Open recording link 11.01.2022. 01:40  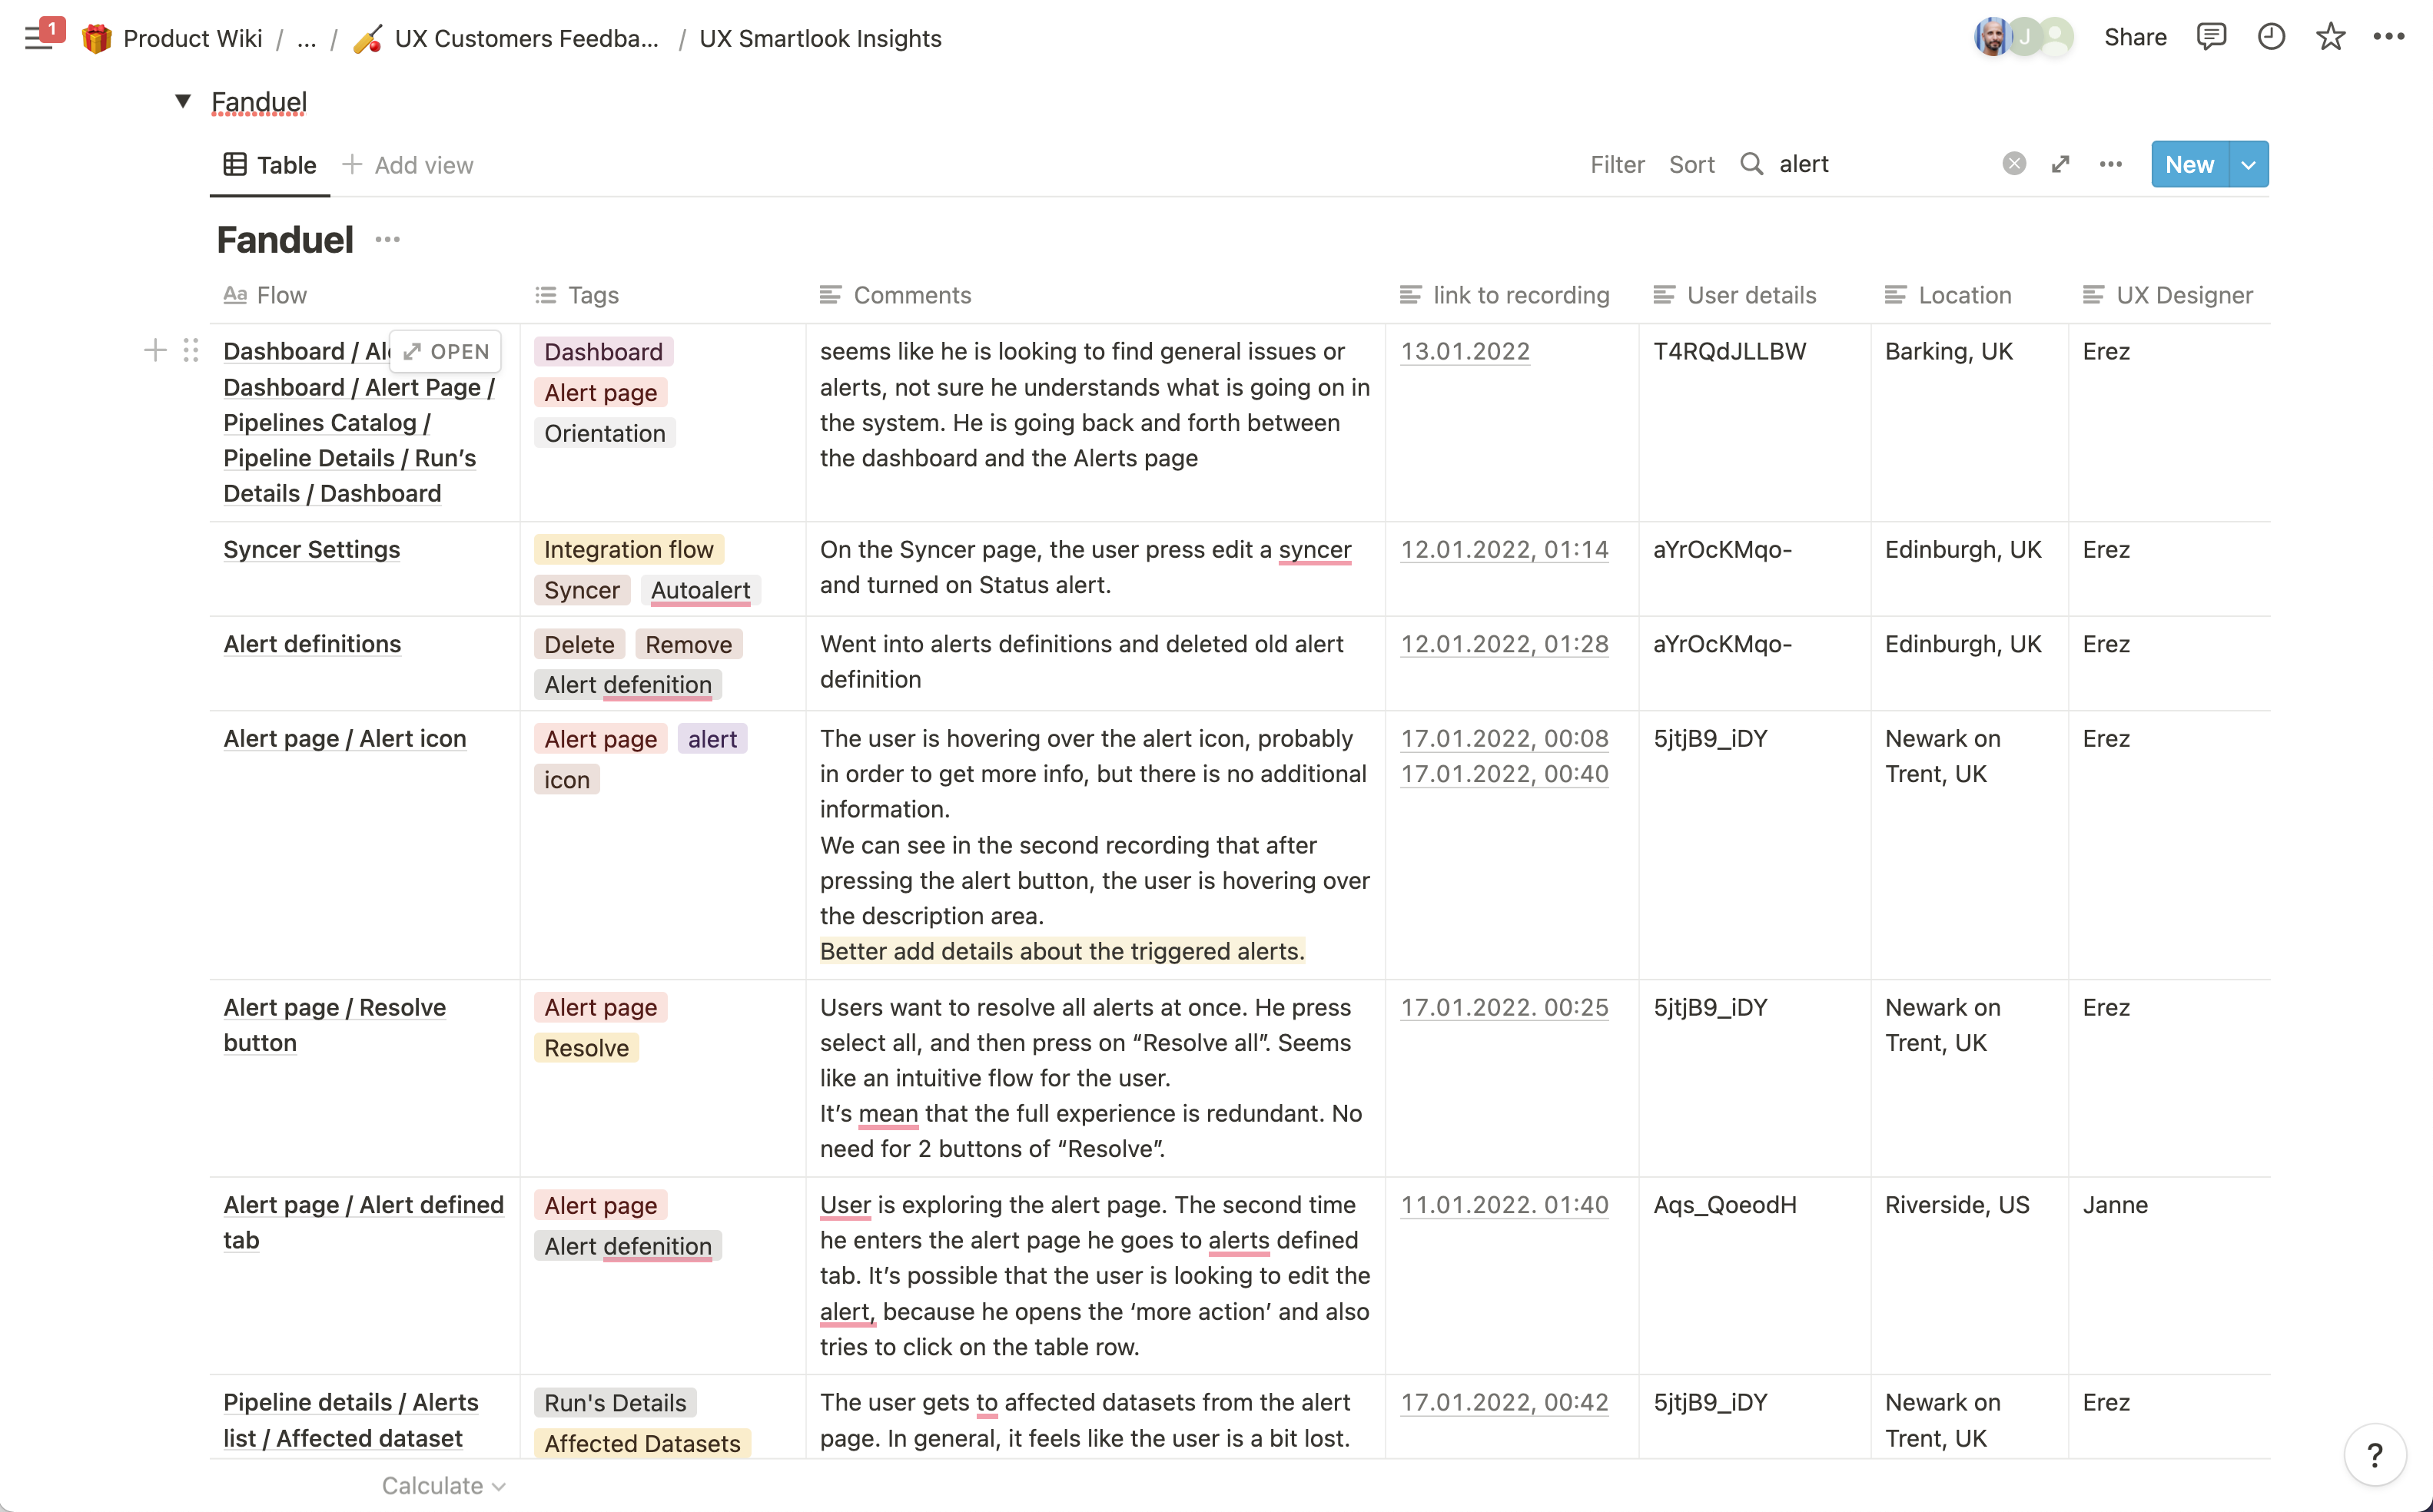pos(1504,1205)
